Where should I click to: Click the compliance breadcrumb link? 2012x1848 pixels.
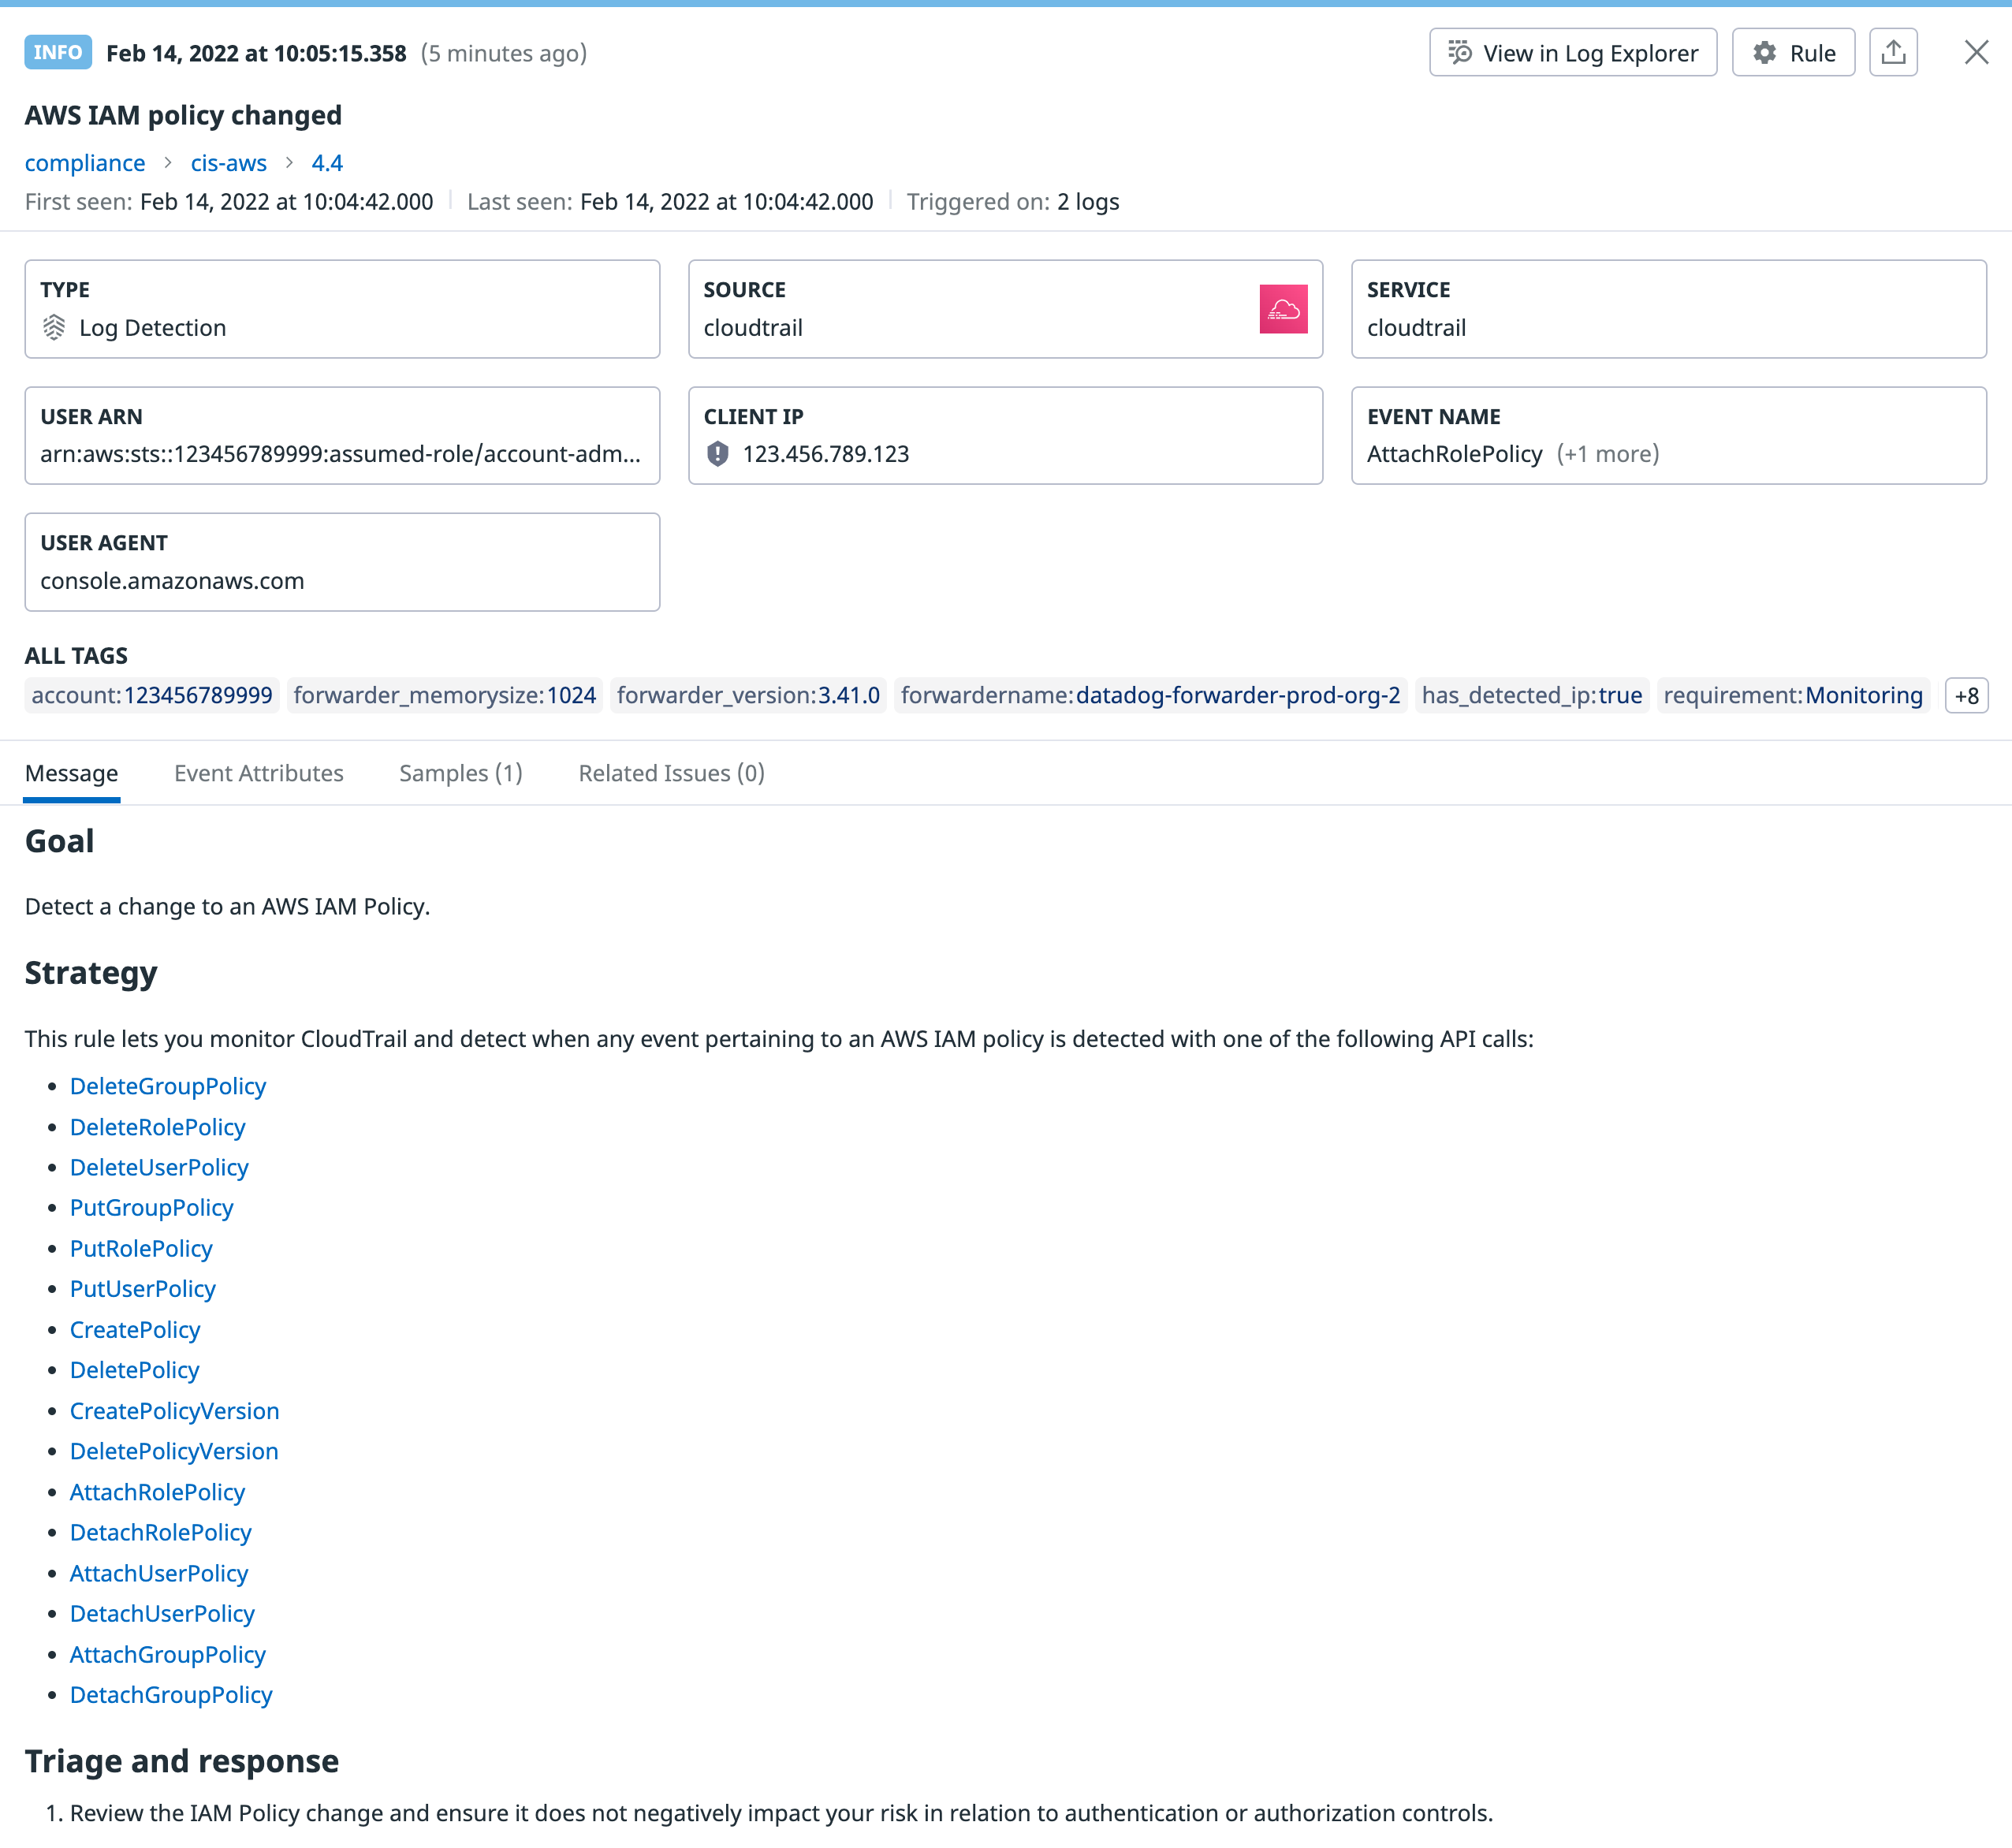pos(85,162)
